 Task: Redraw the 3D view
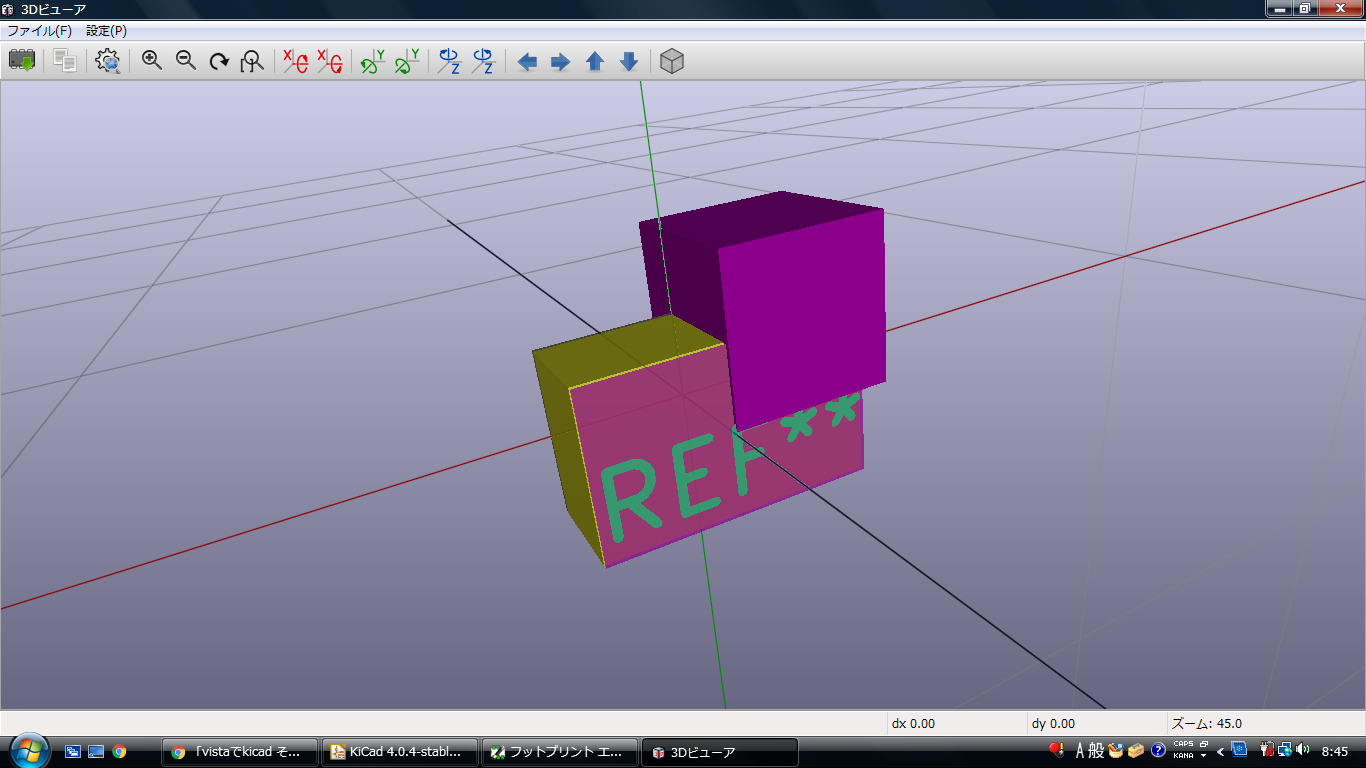click(219, 62)
